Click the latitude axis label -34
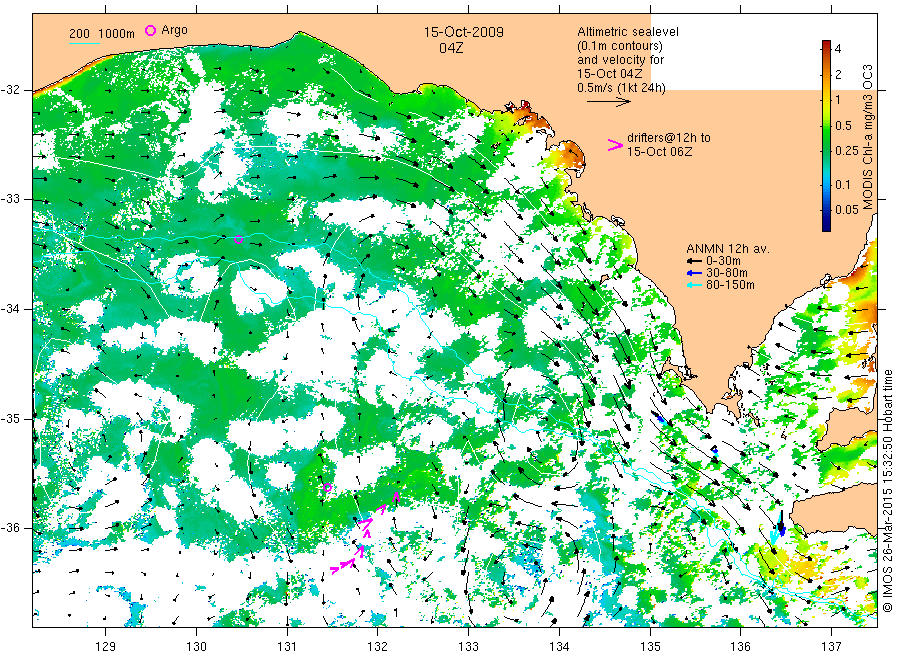This screenshot has height=660, width=900. coord(10,309)
